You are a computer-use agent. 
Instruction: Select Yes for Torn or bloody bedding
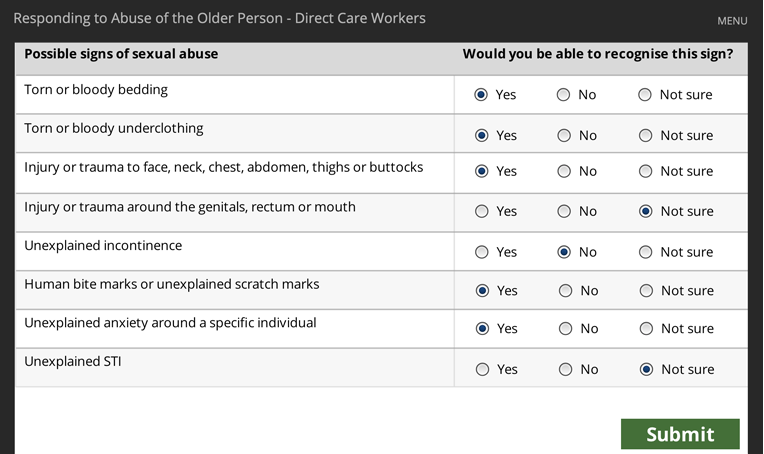point(481,95)
